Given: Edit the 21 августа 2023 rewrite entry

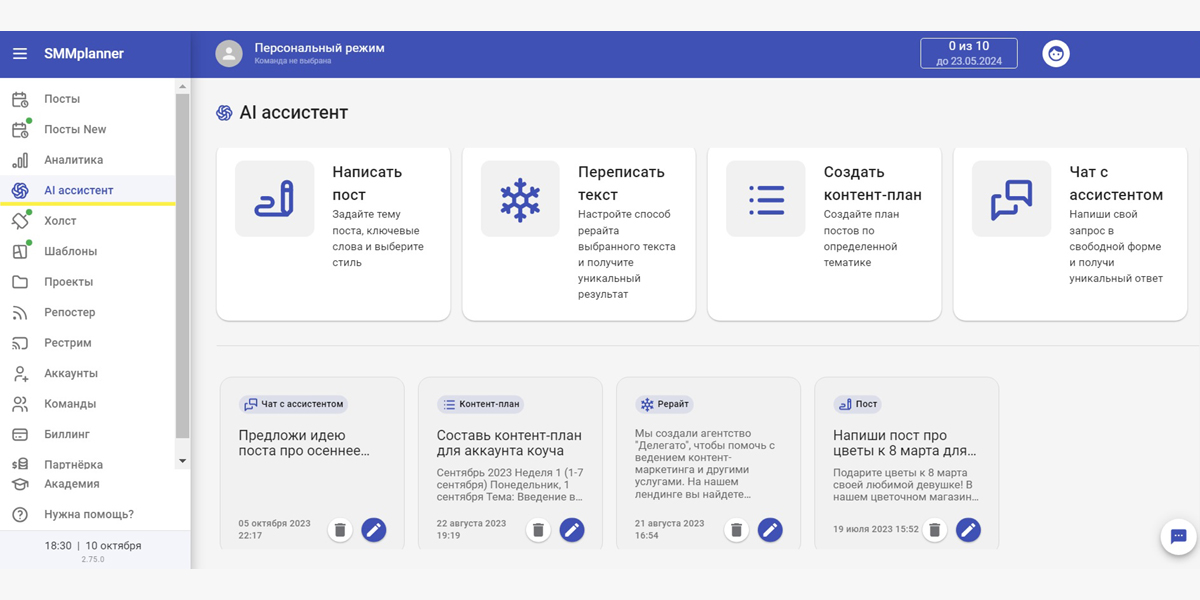Looking at the screenshot, I should tap(770, 530).
